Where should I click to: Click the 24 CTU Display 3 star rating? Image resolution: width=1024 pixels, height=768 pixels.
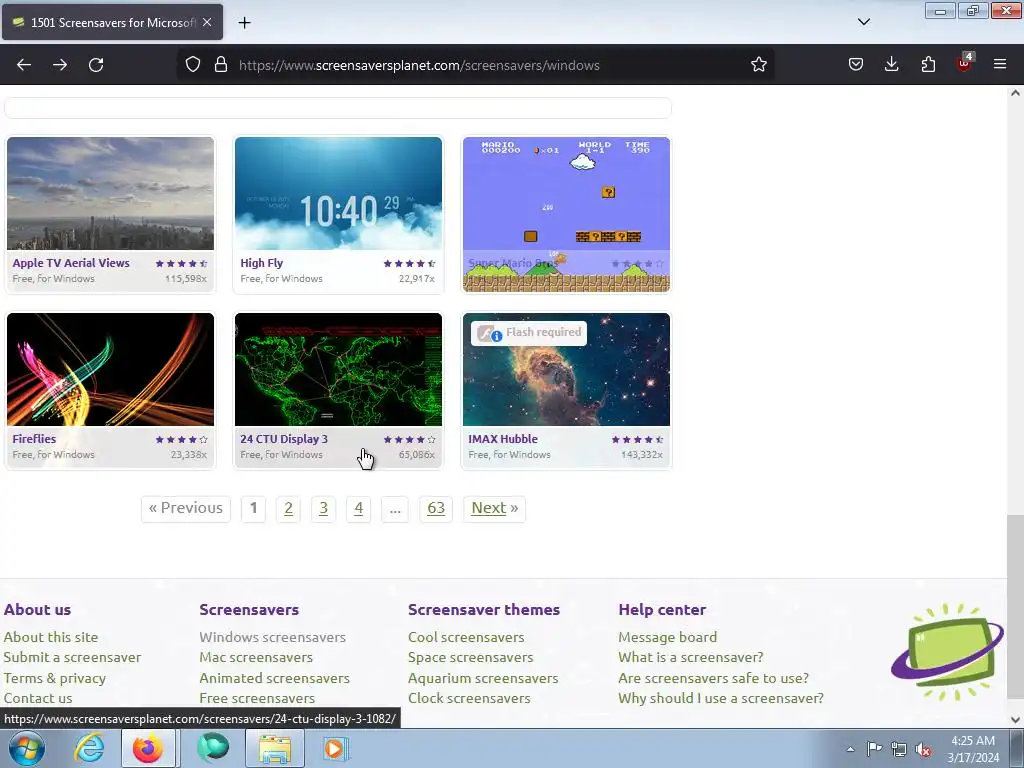click(x=409, y=440)
